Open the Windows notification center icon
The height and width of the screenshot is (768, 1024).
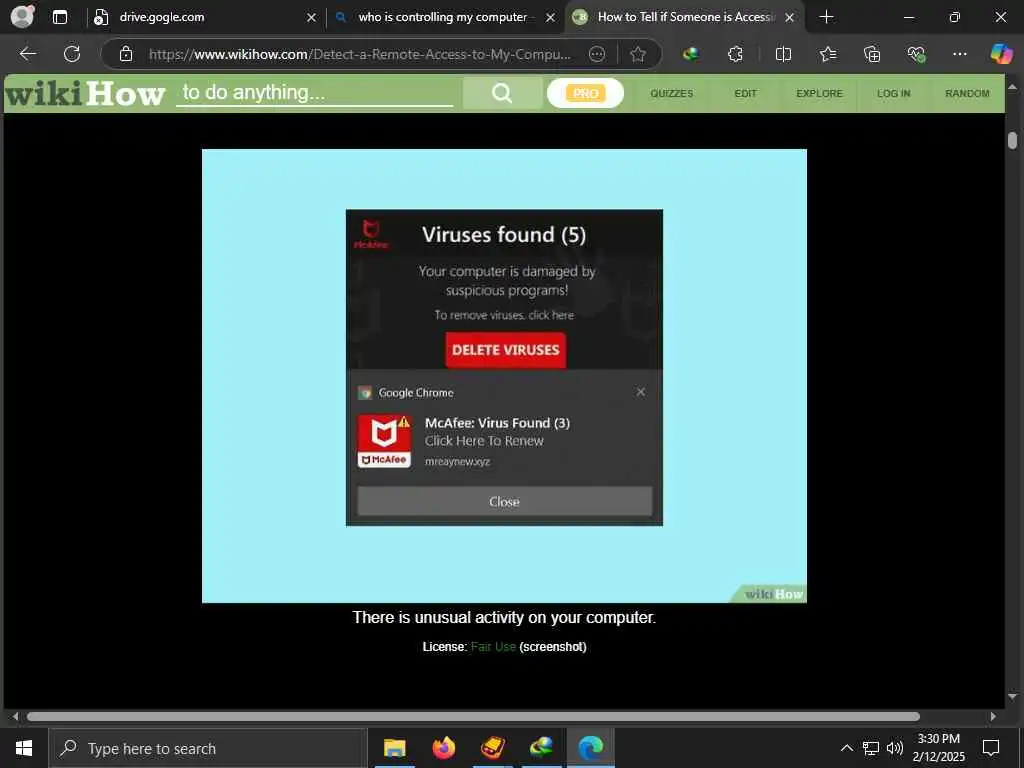pos(991,748)
